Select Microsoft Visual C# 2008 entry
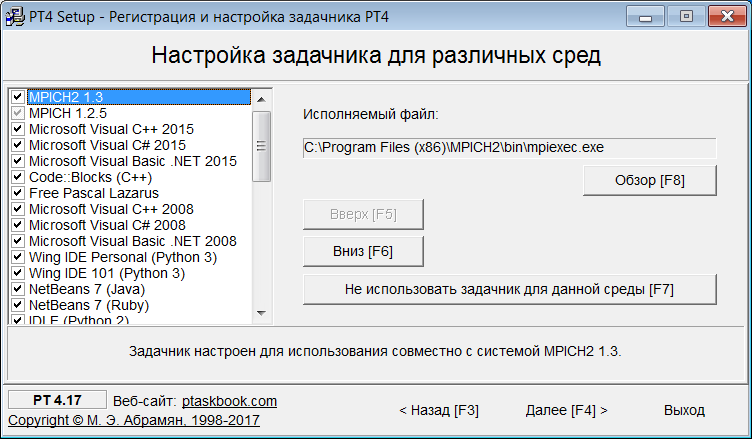 [107, 225]
